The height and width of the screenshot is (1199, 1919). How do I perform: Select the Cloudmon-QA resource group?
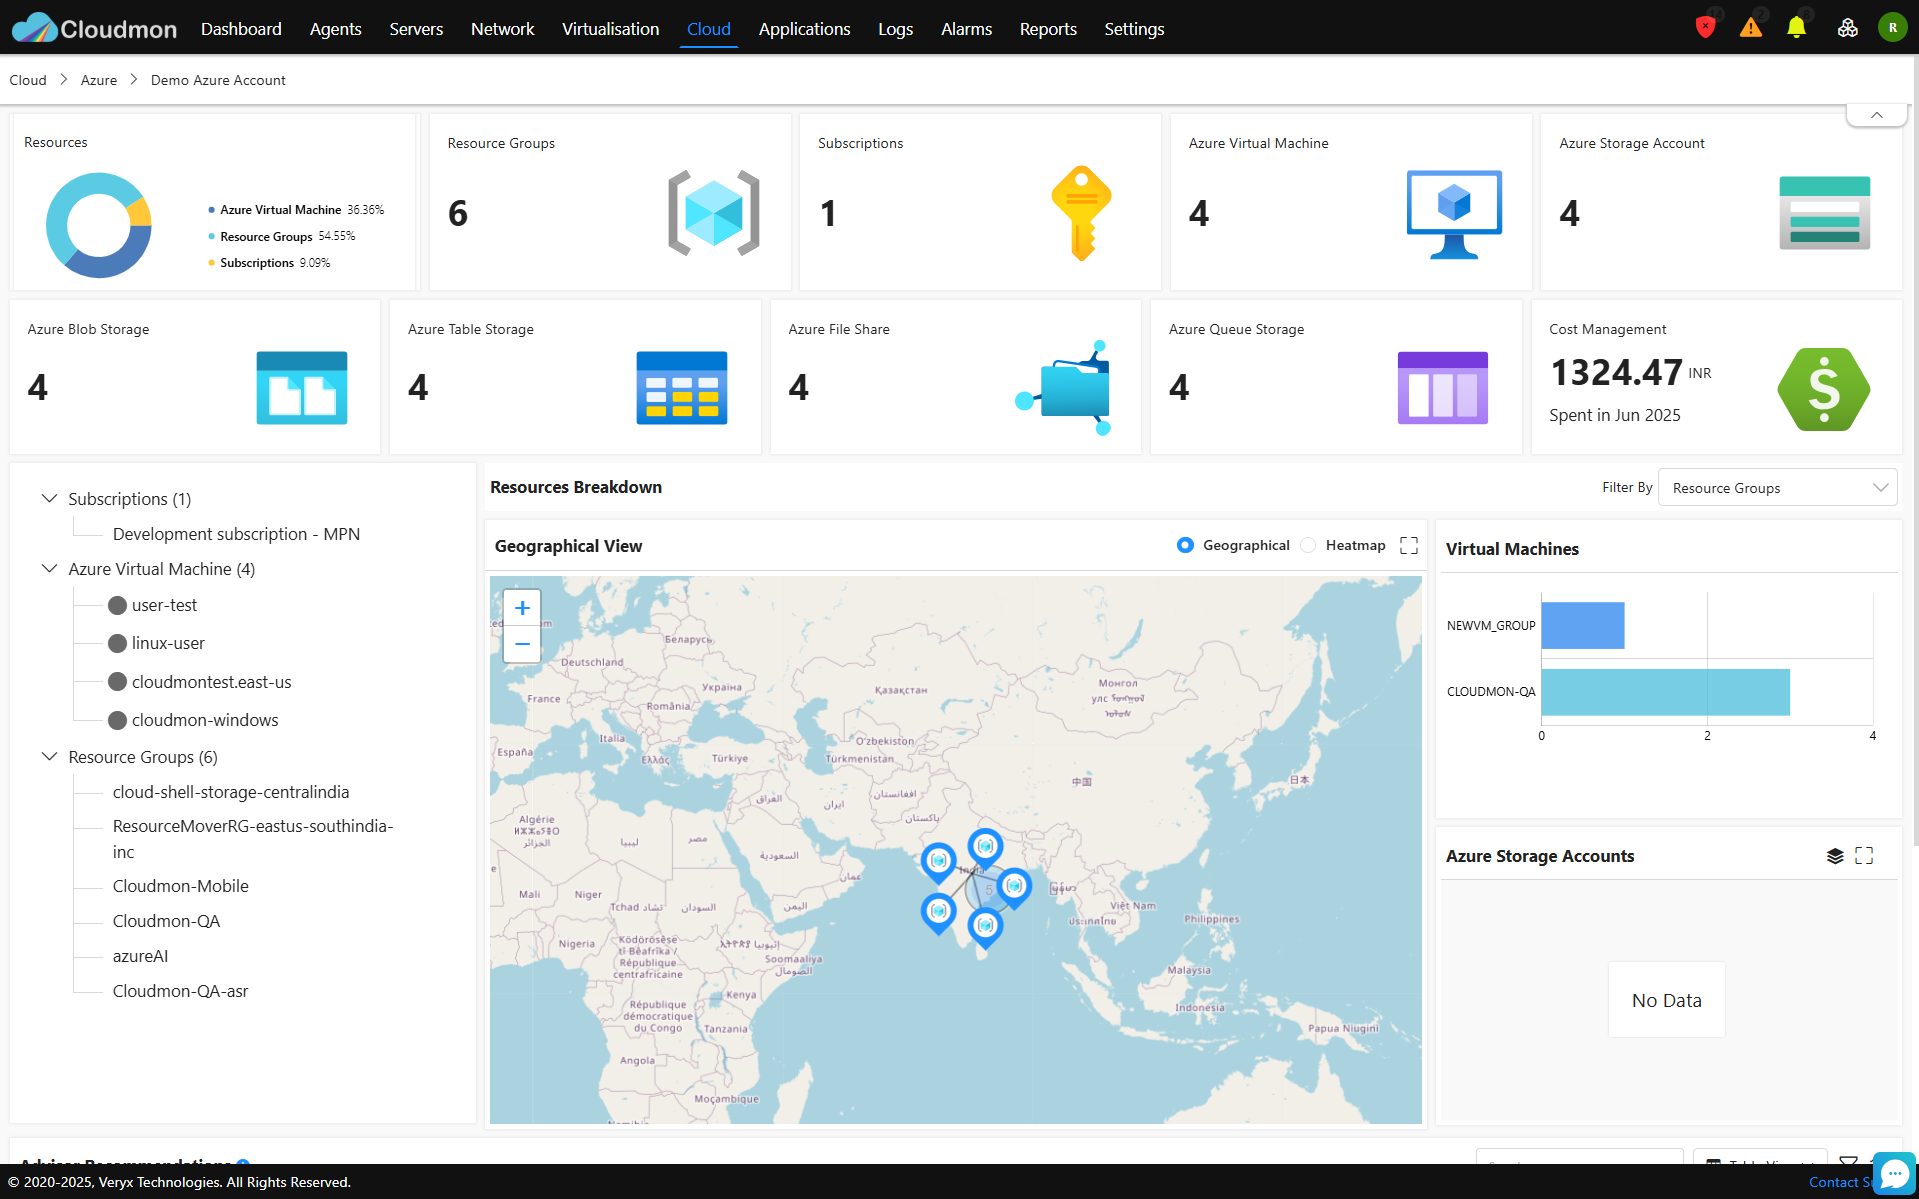pyautogui.click(x=166, y=921)
